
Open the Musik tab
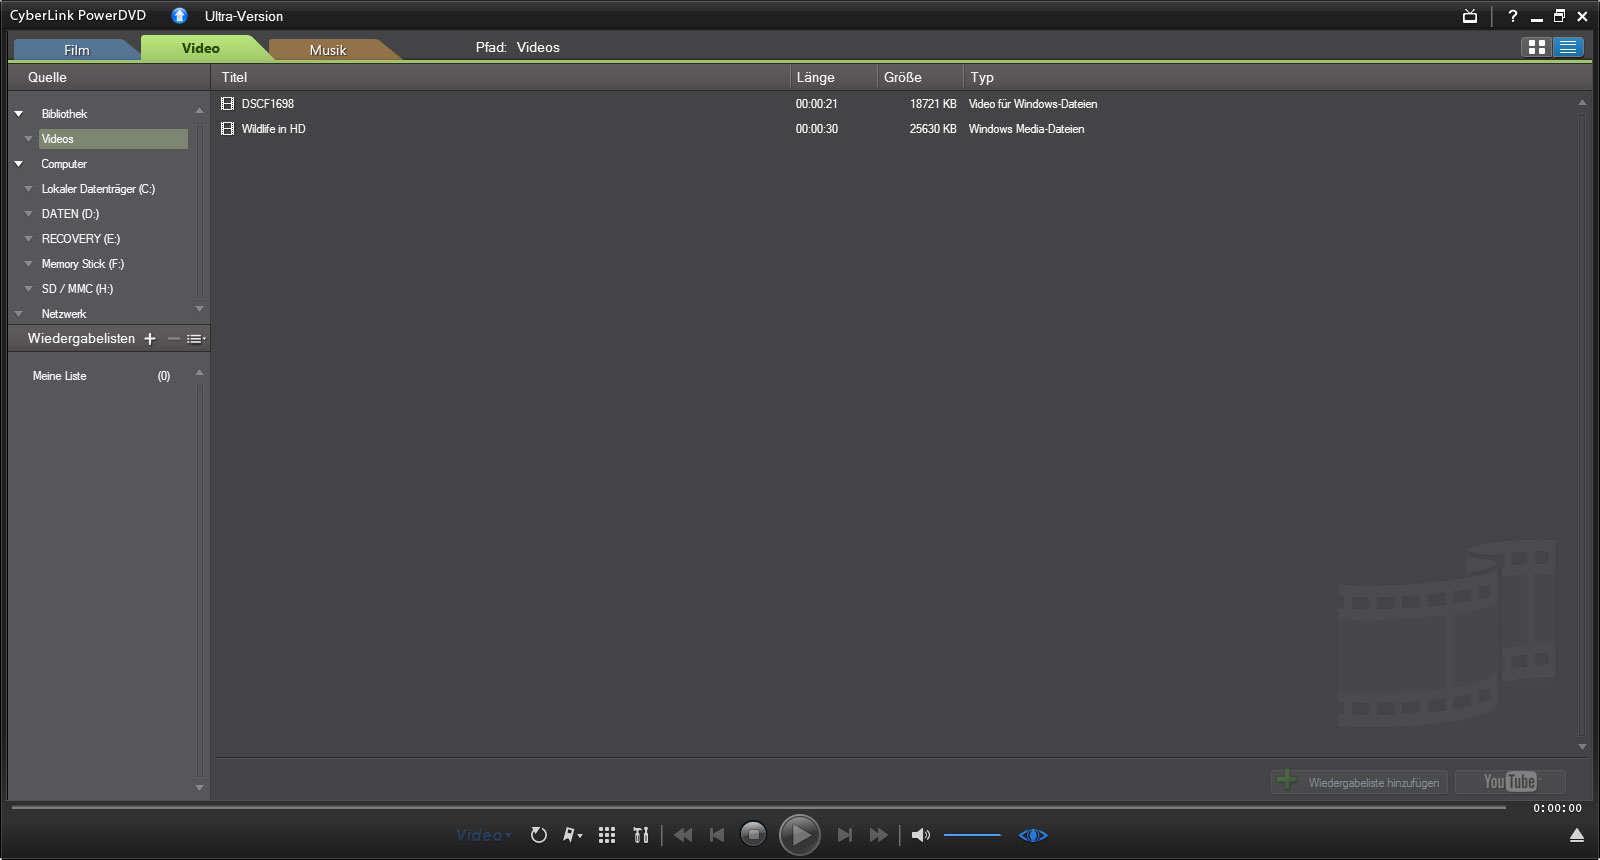point(328,50)
